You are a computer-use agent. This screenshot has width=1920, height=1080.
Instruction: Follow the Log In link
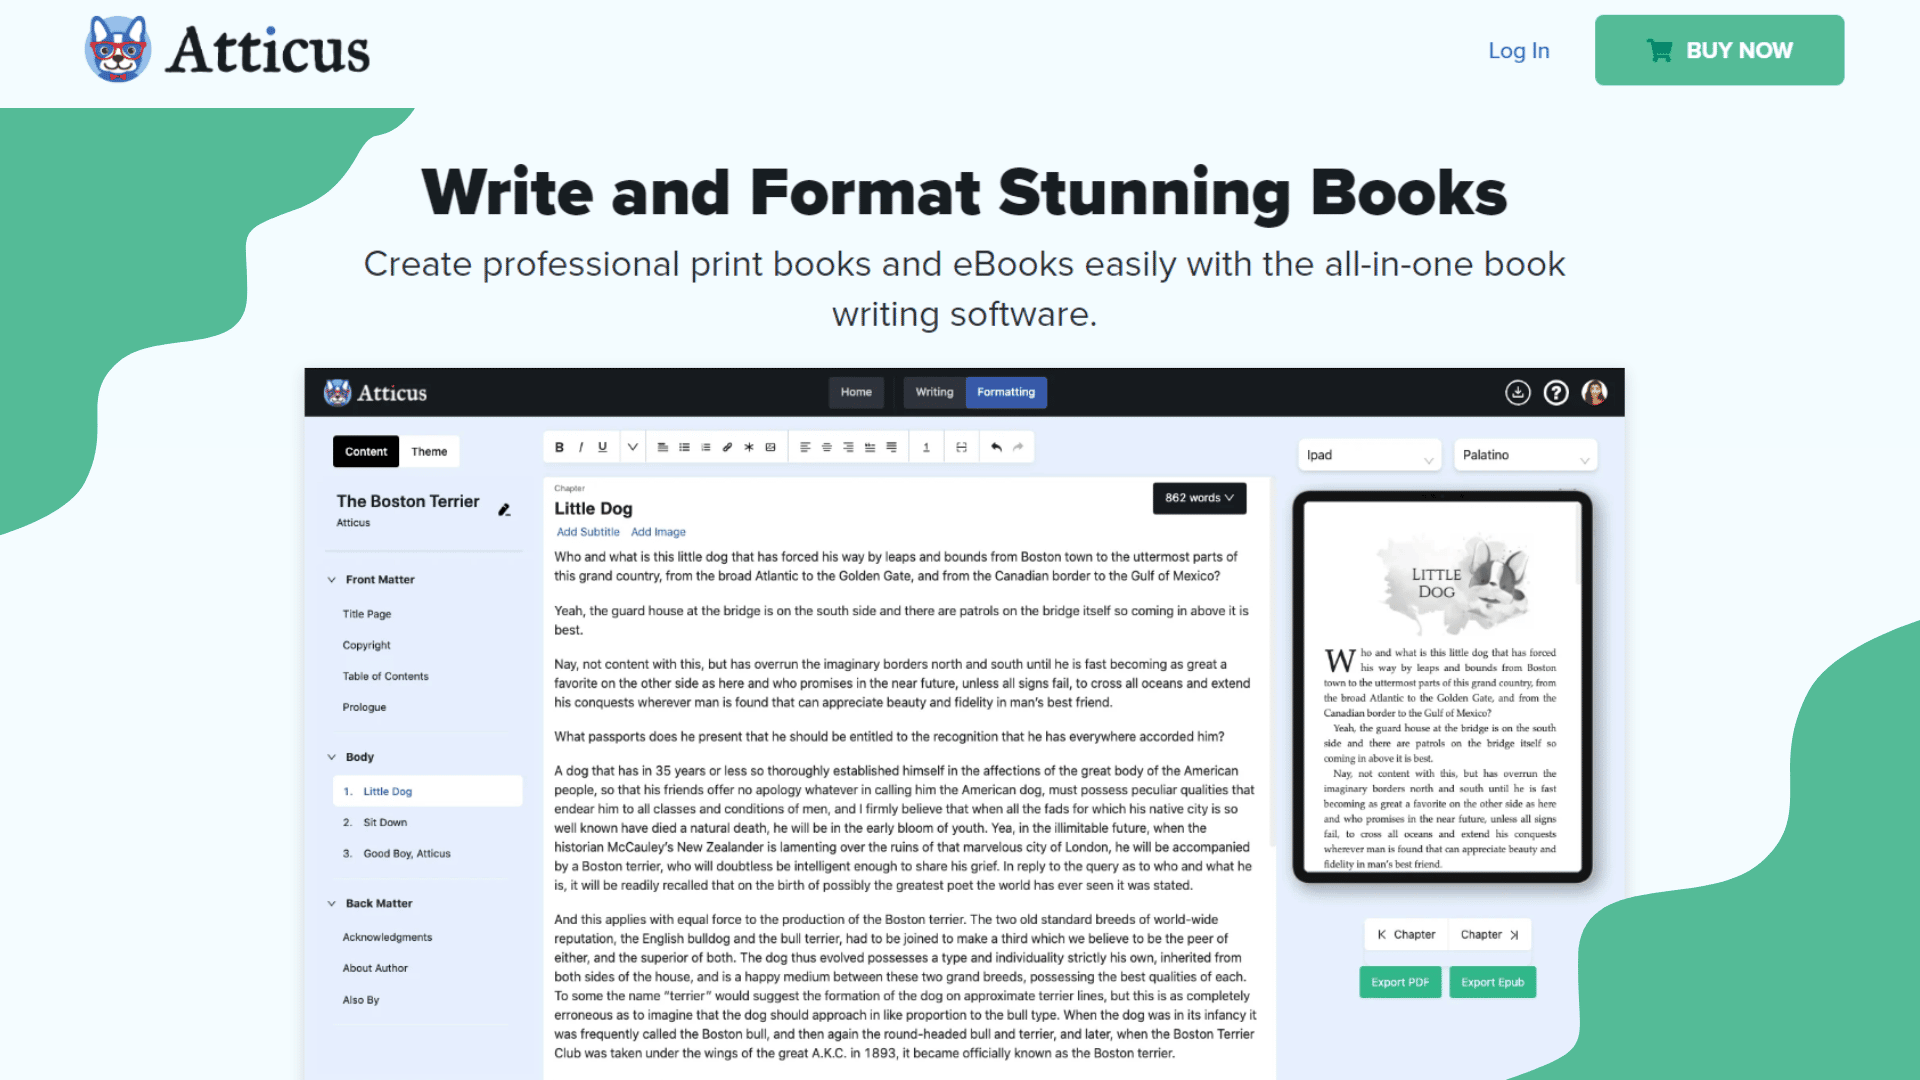[1518, 50]
